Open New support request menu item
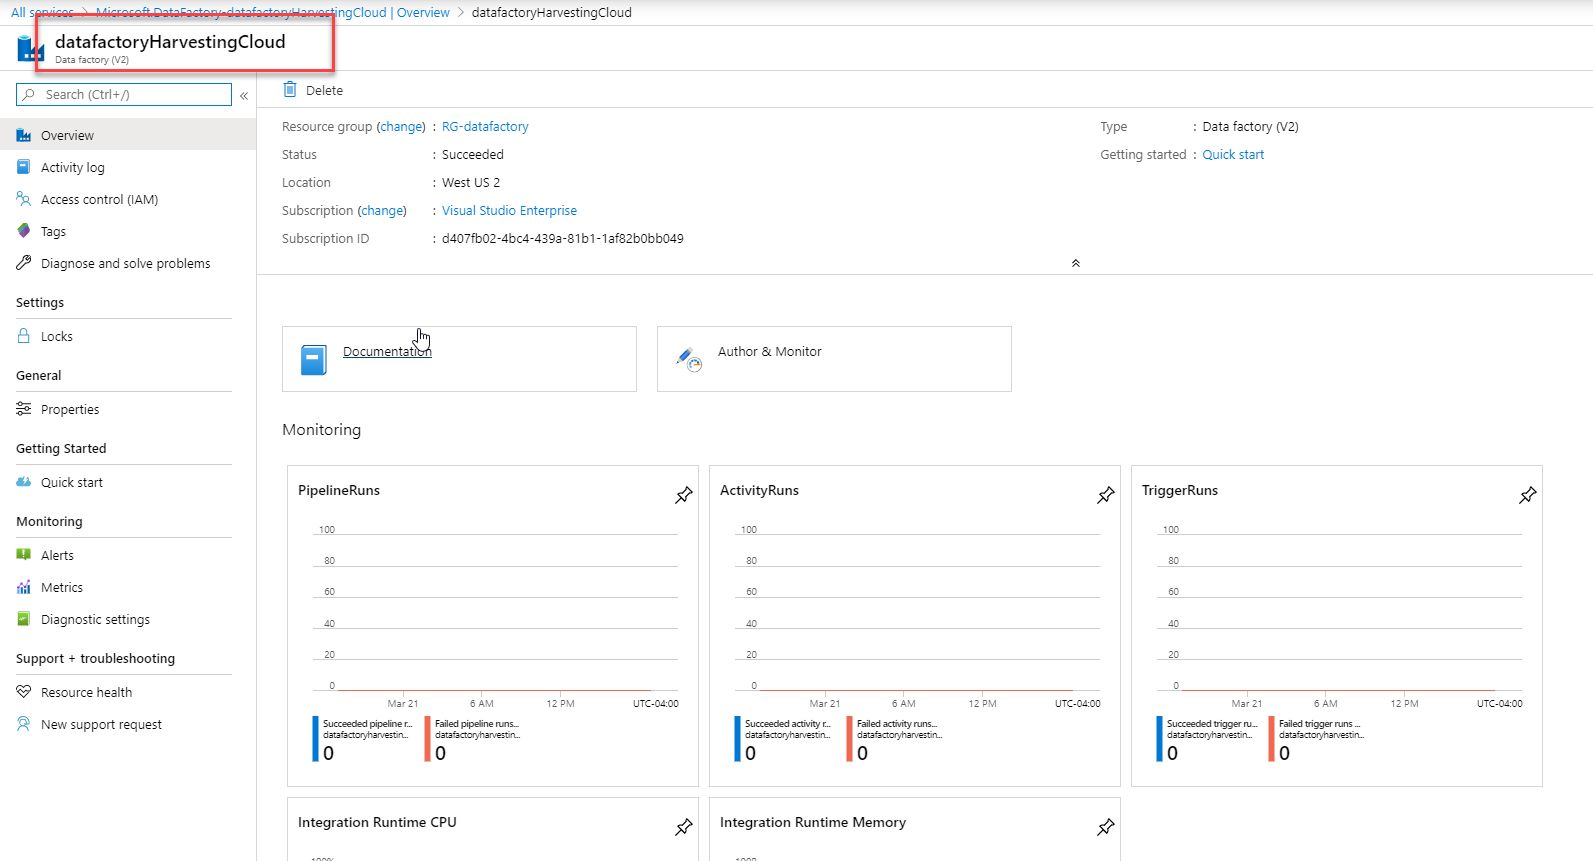This screenshot has height=861, width=1593. click(128, 724)
